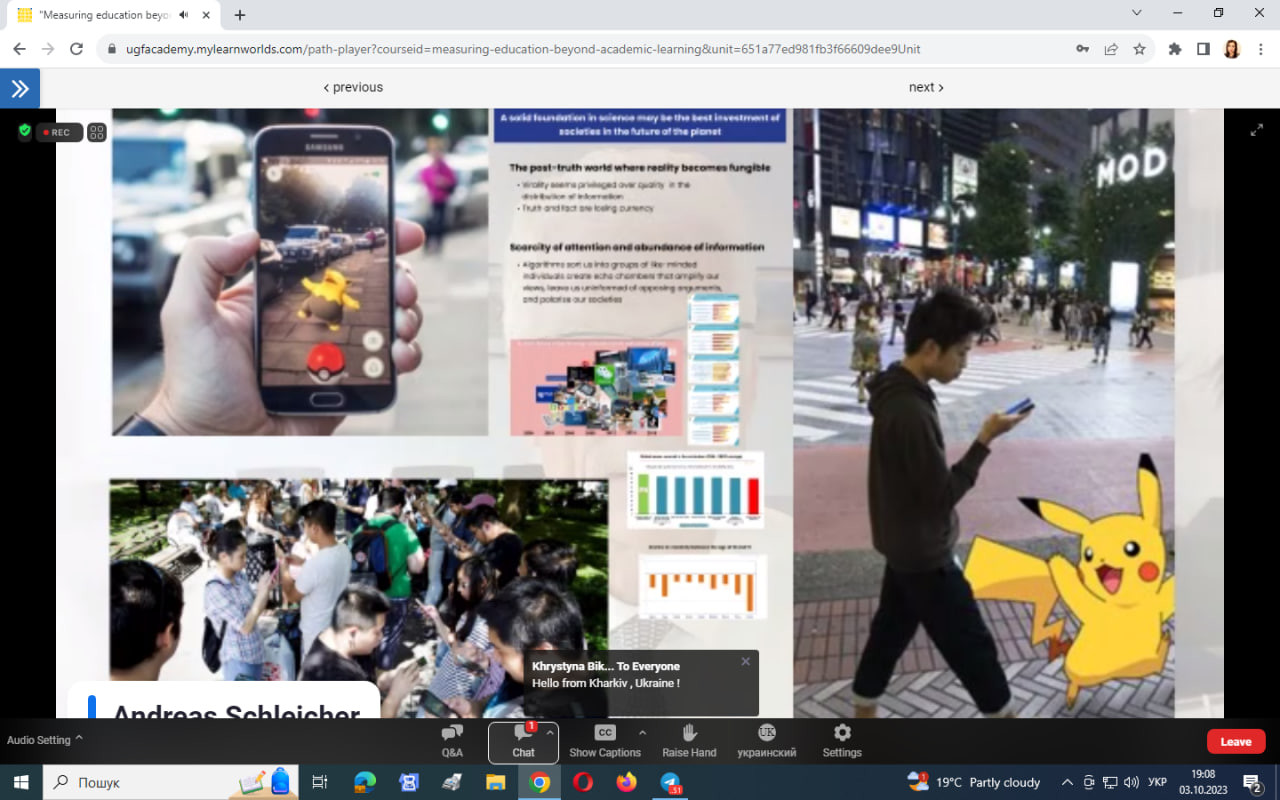Click the gallery view grid icon
Viewport: 1280px width, 800px height.
tap(97, 132)
